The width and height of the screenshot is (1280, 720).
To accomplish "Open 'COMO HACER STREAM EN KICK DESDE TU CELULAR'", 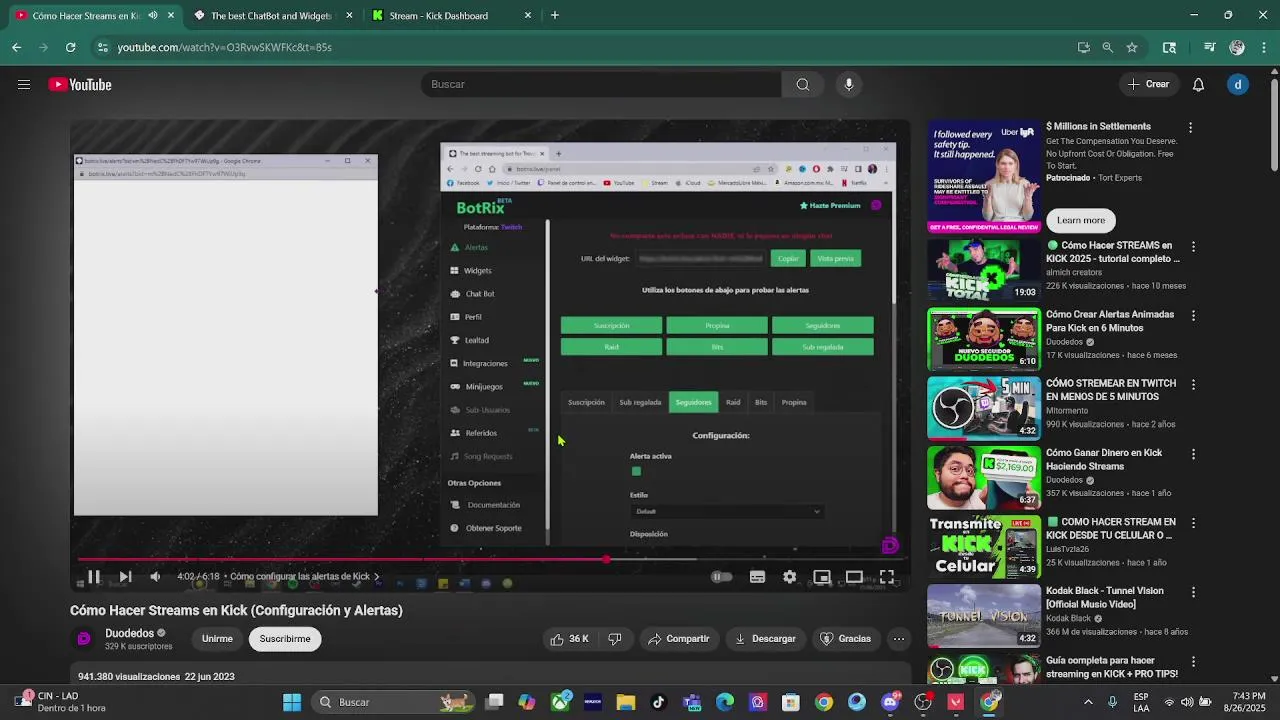I will [x=1111, y=529].
